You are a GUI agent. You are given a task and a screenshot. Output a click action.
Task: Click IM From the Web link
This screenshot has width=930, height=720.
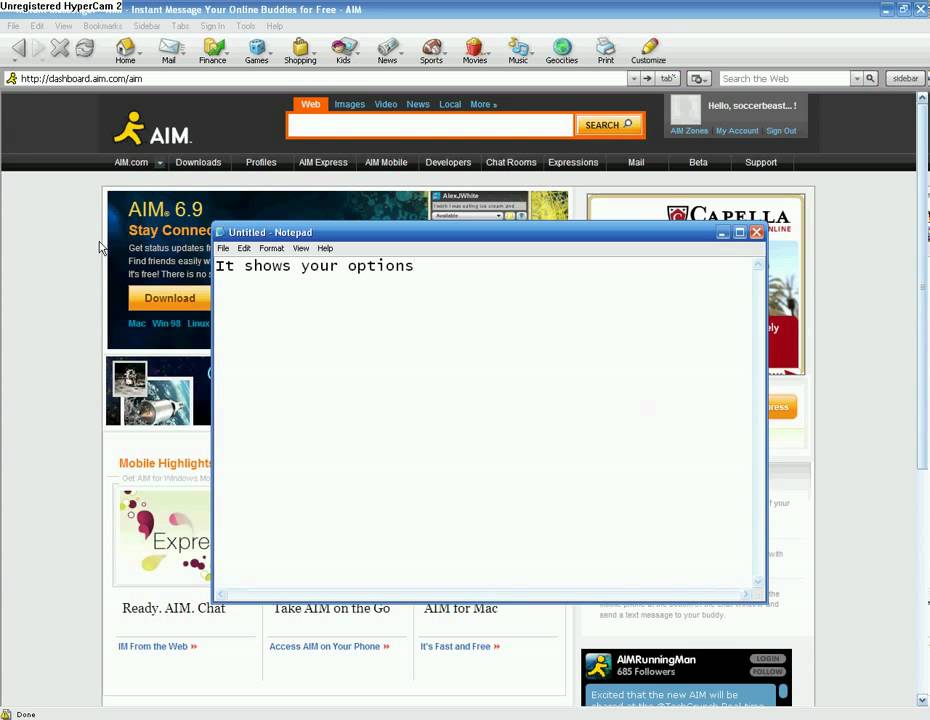(158, 646)
